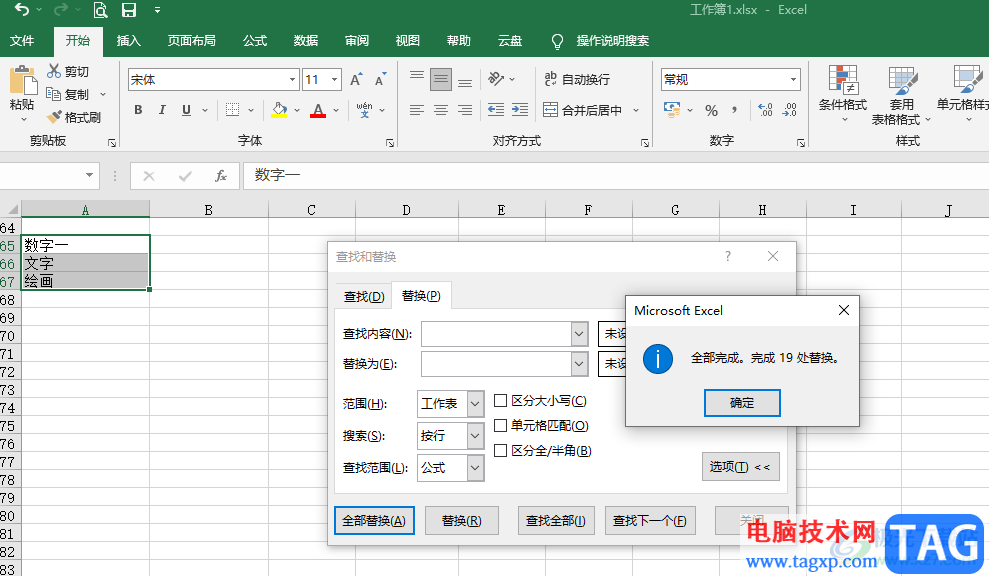Open Conditional Formatting icon menu
This screenshot has width=989, height=576.
click(x=842, y=80)
